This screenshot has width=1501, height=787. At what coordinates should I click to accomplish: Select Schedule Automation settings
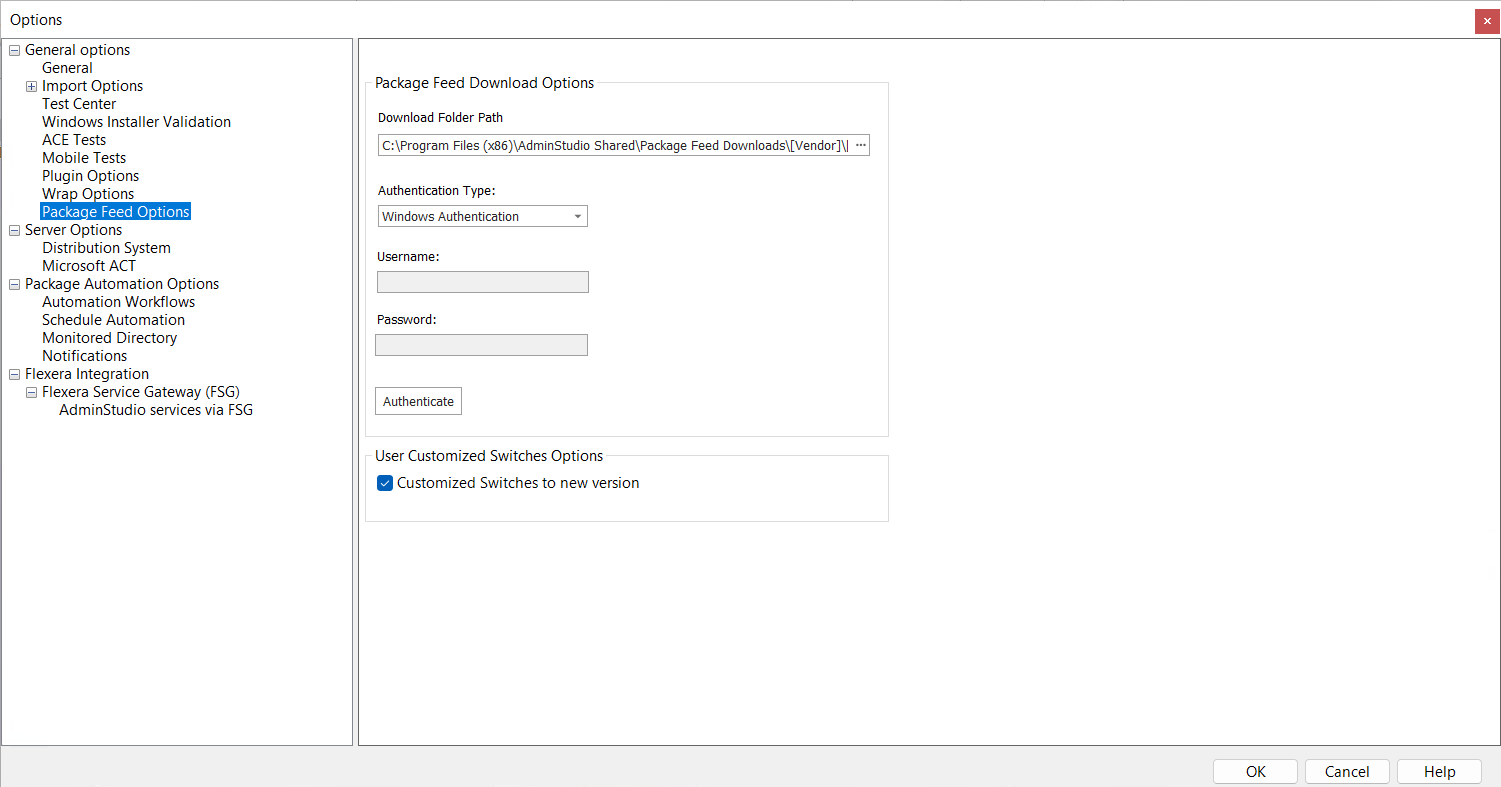113,319
